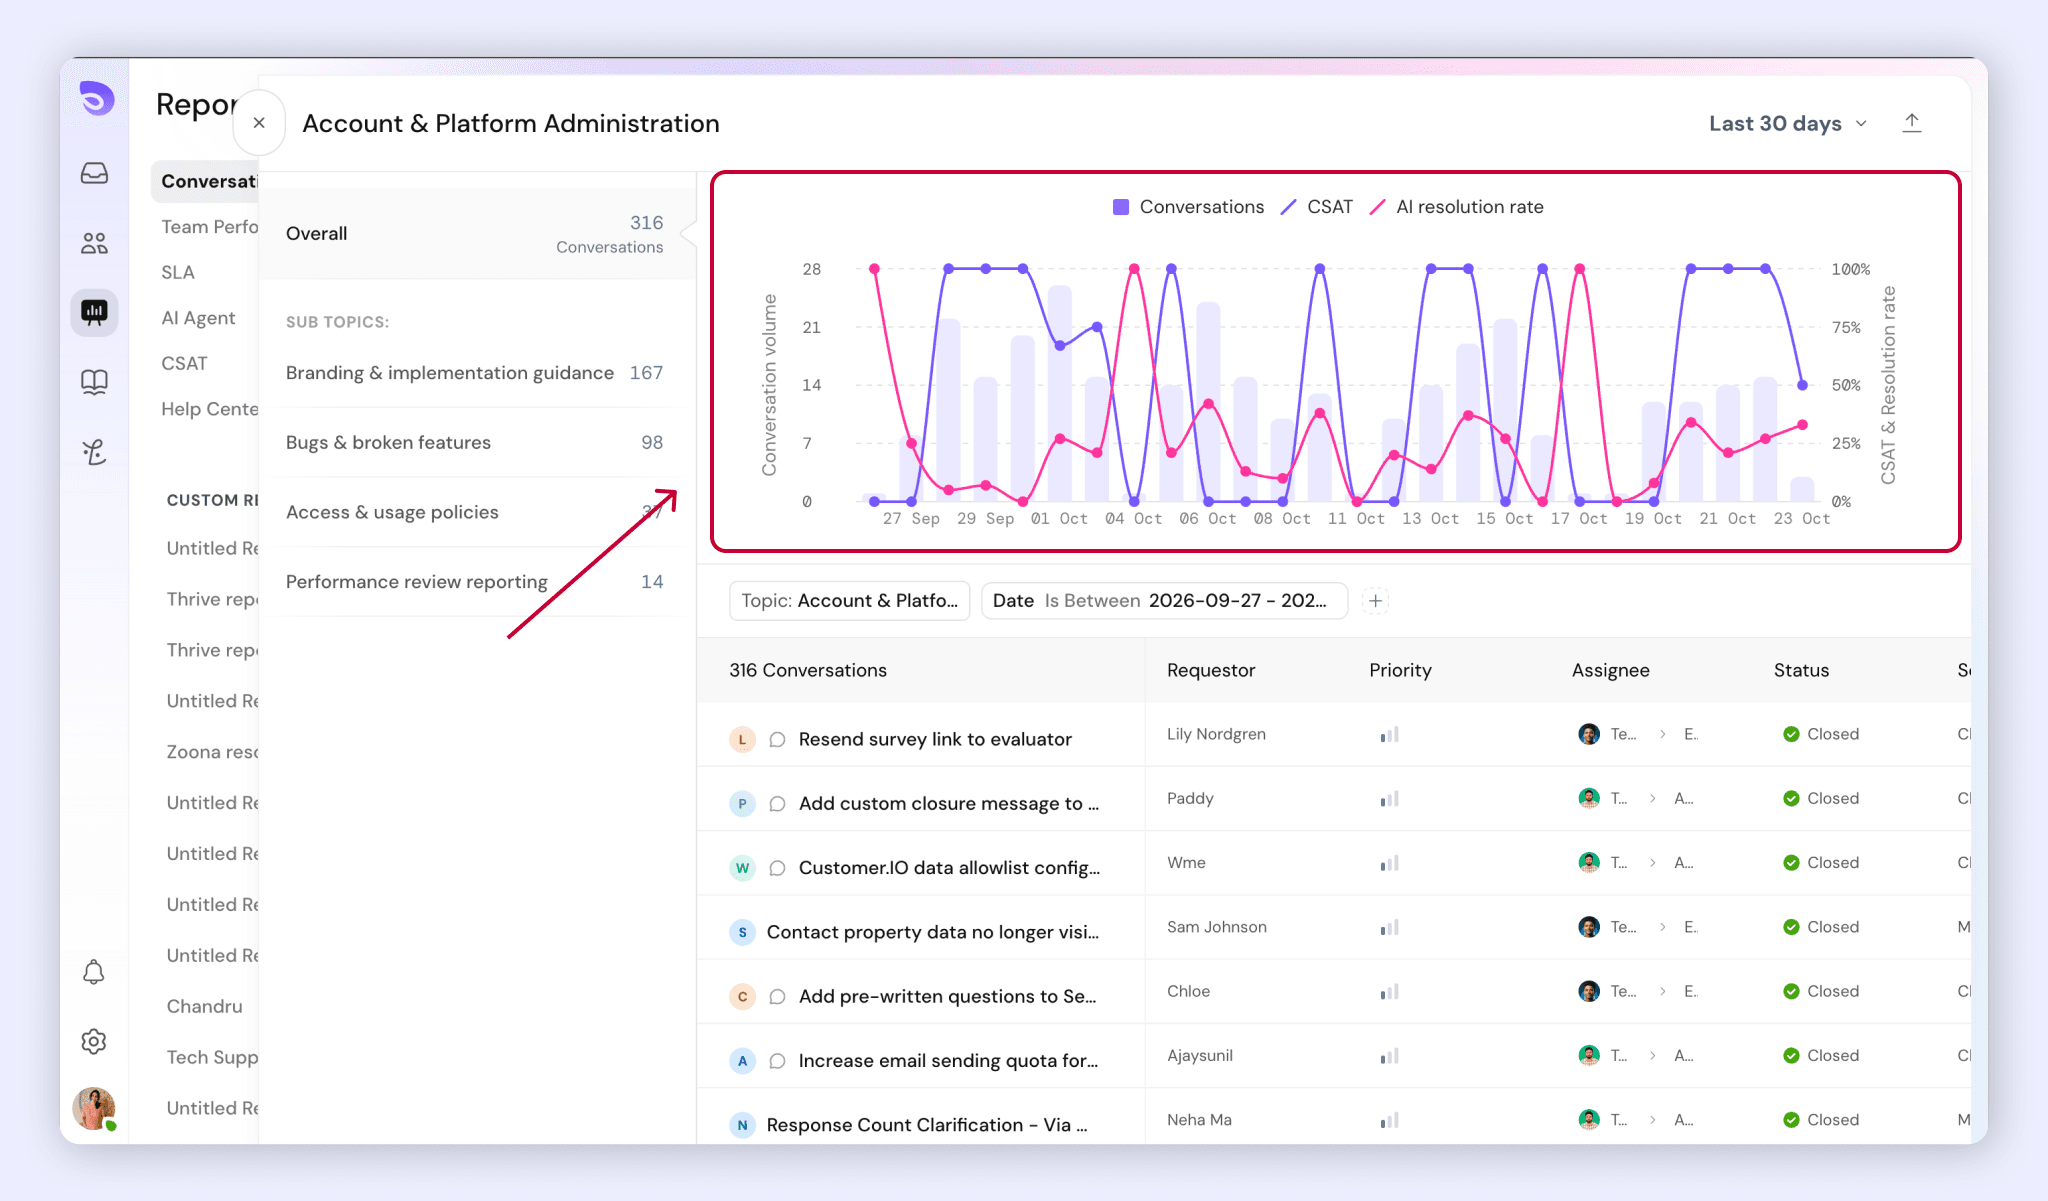Select the Overall topic row

[x=475, y=234]
